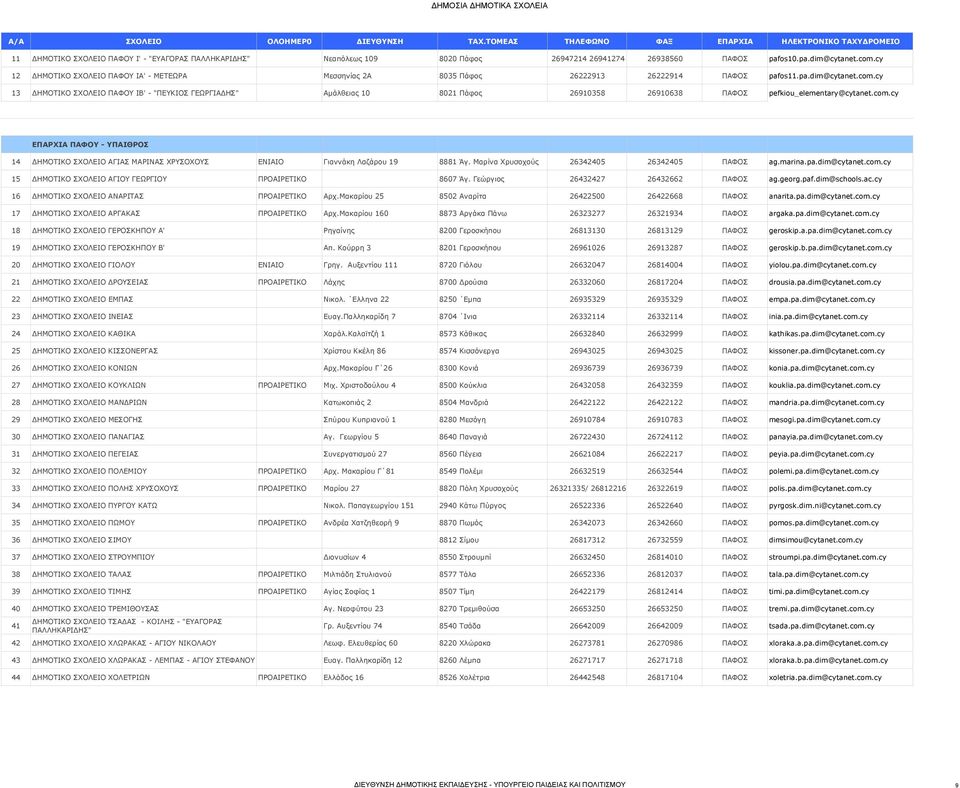This screenshot has height=788, width=960.
Task: Click the ΣΧΟΛΕΙΟ column header
Action: (x=143, y=42)
